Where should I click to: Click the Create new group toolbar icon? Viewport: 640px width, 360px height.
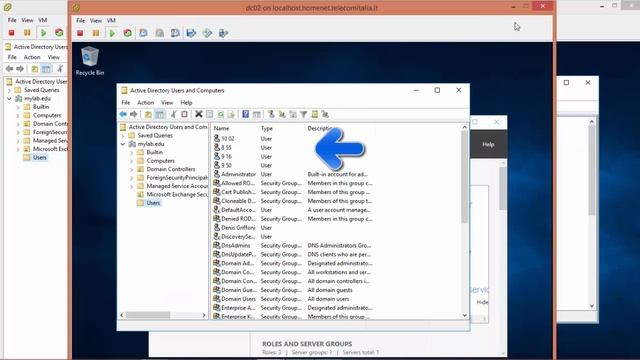click(x=282, y=114)
